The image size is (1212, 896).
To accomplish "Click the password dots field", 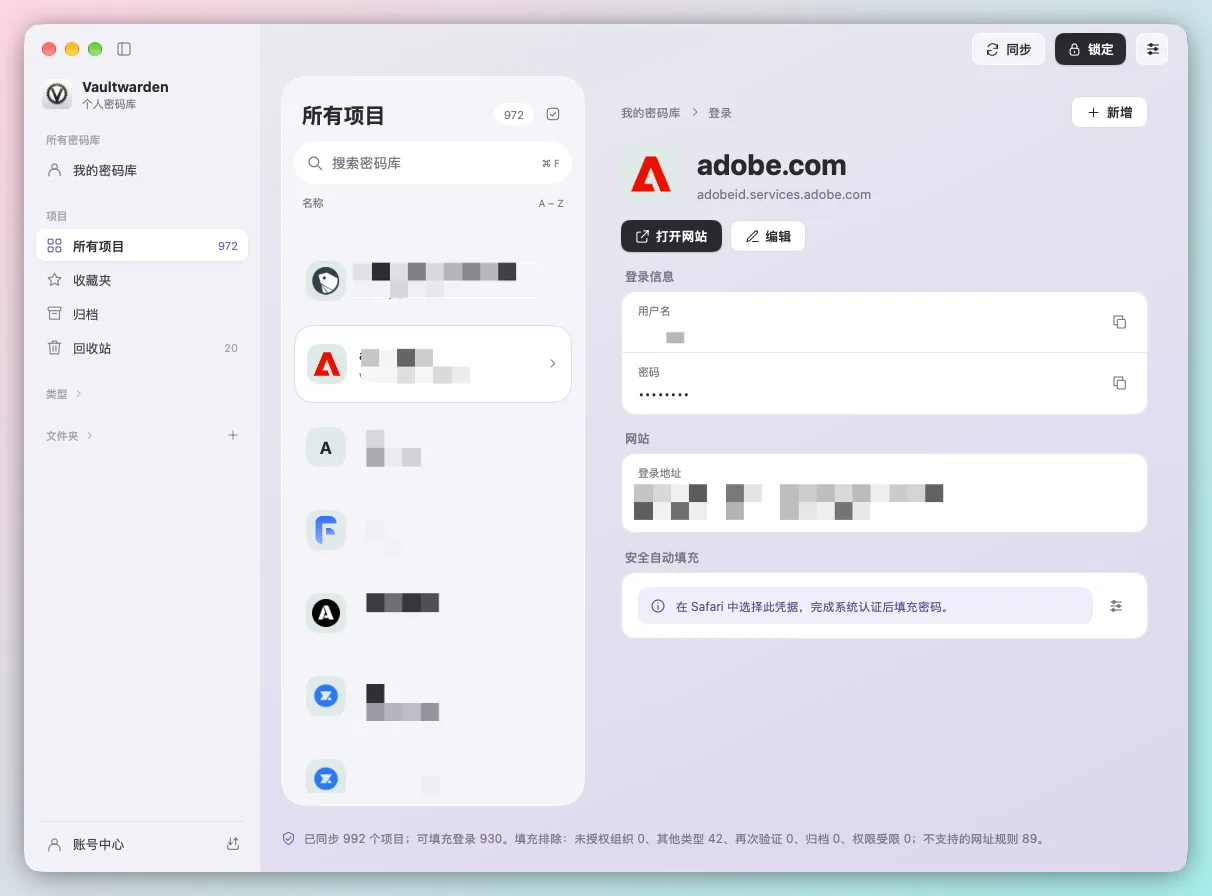I will click(x=663, y=395).
